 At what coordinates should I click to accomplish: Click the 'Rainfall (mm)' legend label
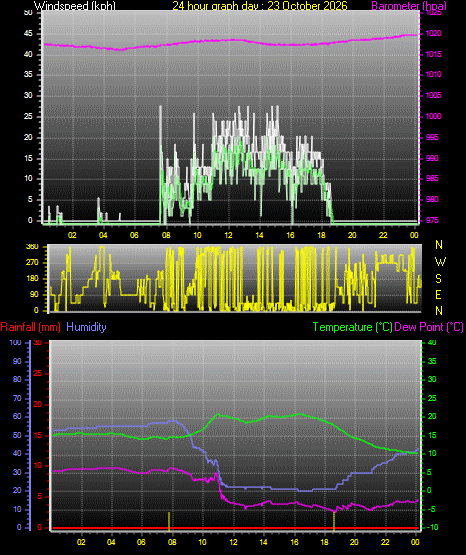[30, 327]
